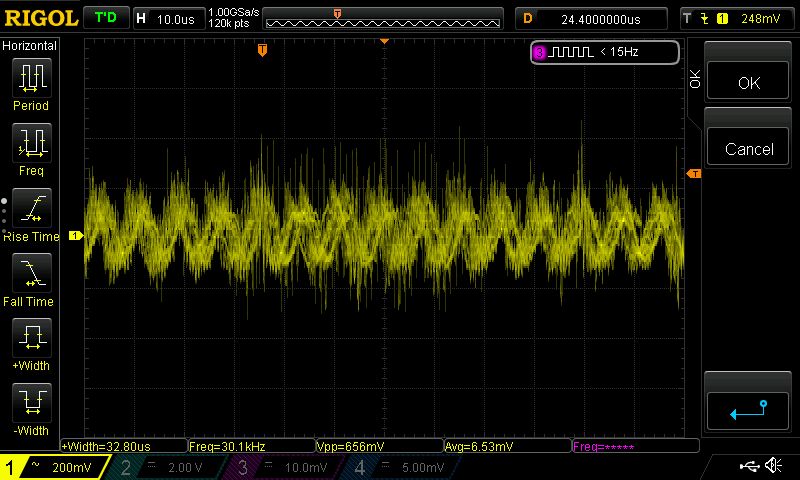This screenshot has height=480, width=800.
Task: Click the waveform memory overview bar
Action: pyautogui.click(x=383, y=20)
